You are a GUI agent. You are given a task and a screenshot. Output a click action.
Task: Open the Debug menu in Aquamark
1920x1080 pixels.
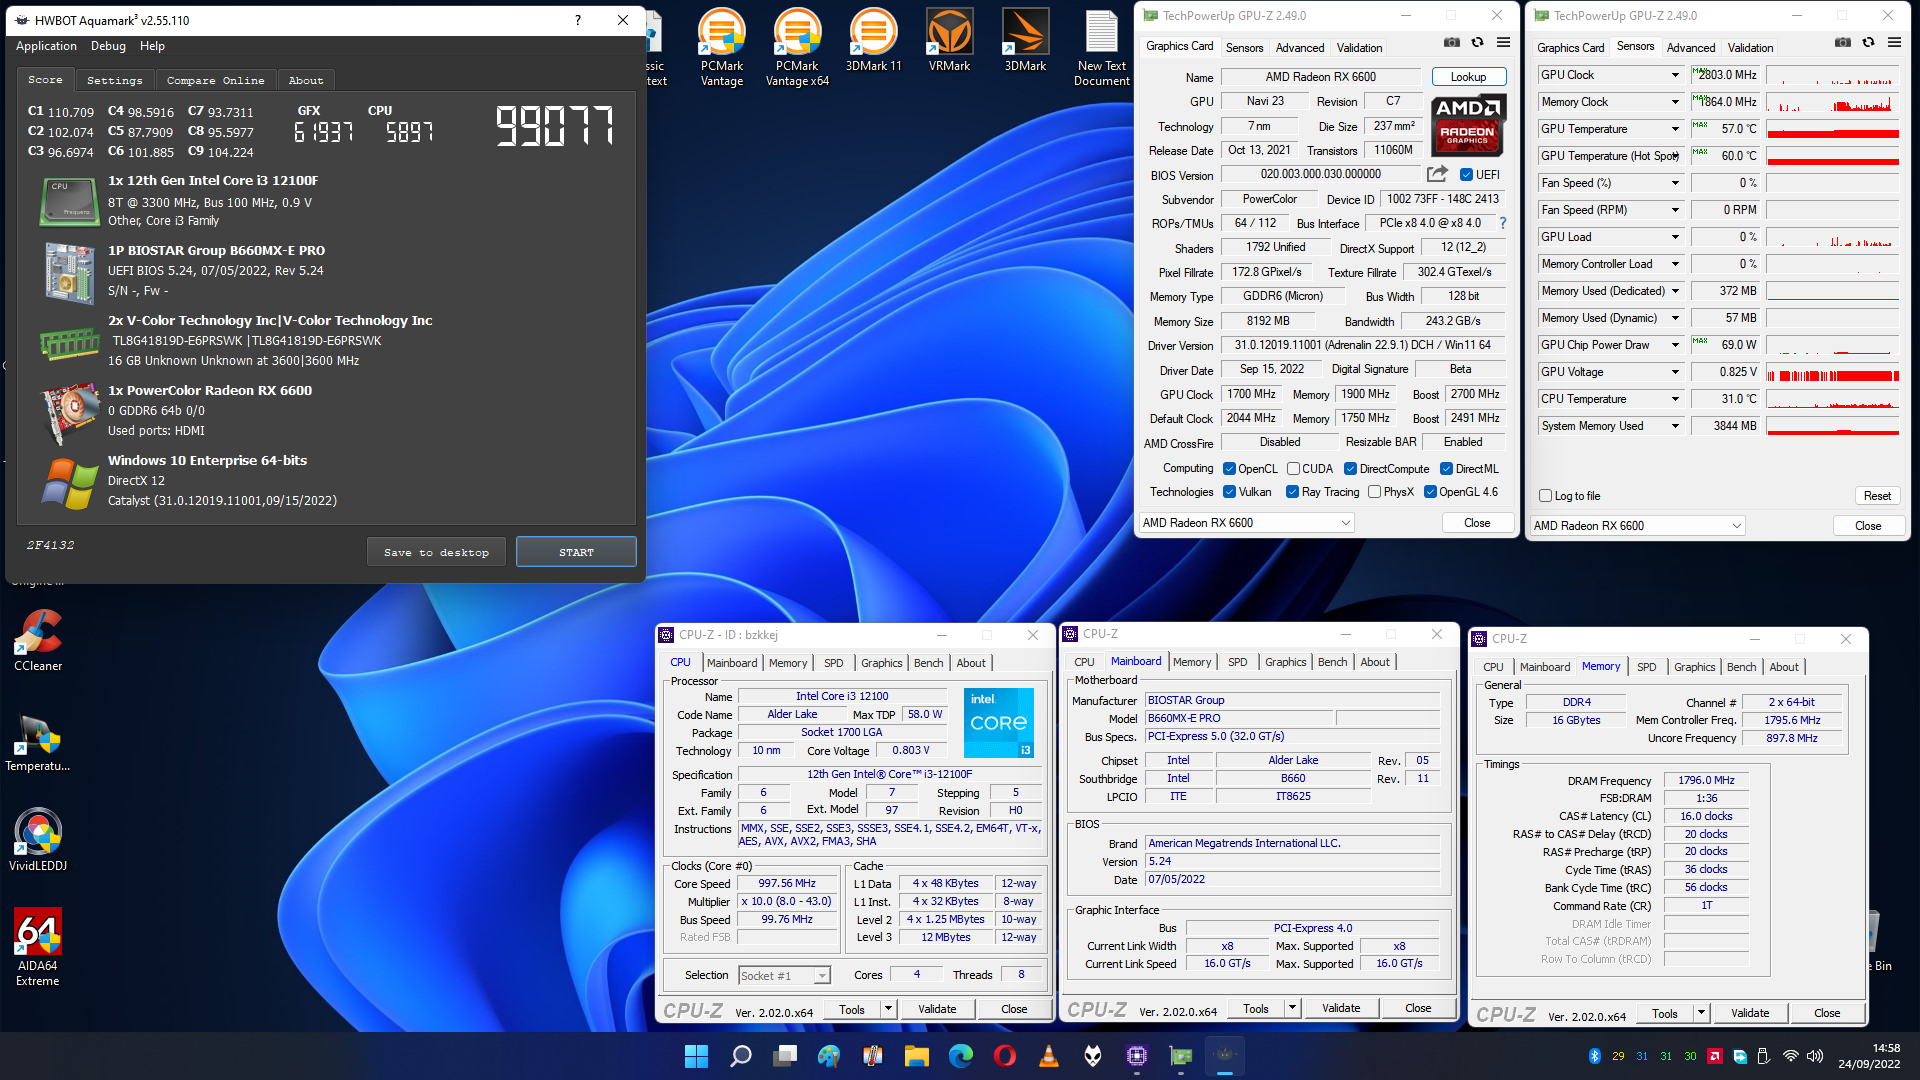(108, 46)
